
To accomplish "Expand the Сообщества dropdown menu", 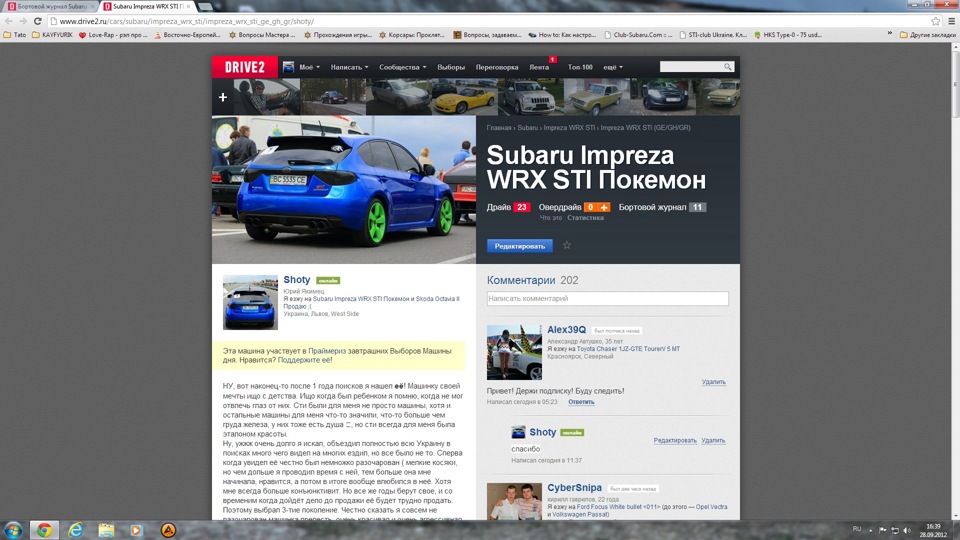I will click(402, 67).
